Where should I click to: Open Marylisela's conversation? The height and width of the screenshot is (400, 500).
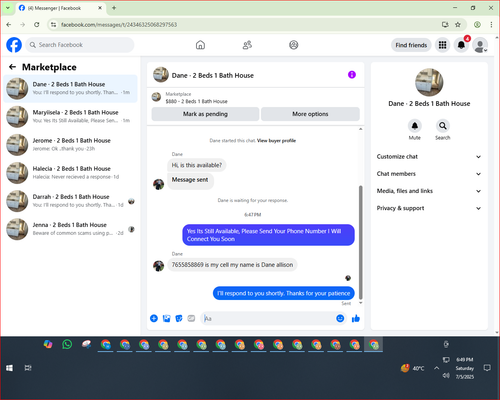tap(70, 116)
